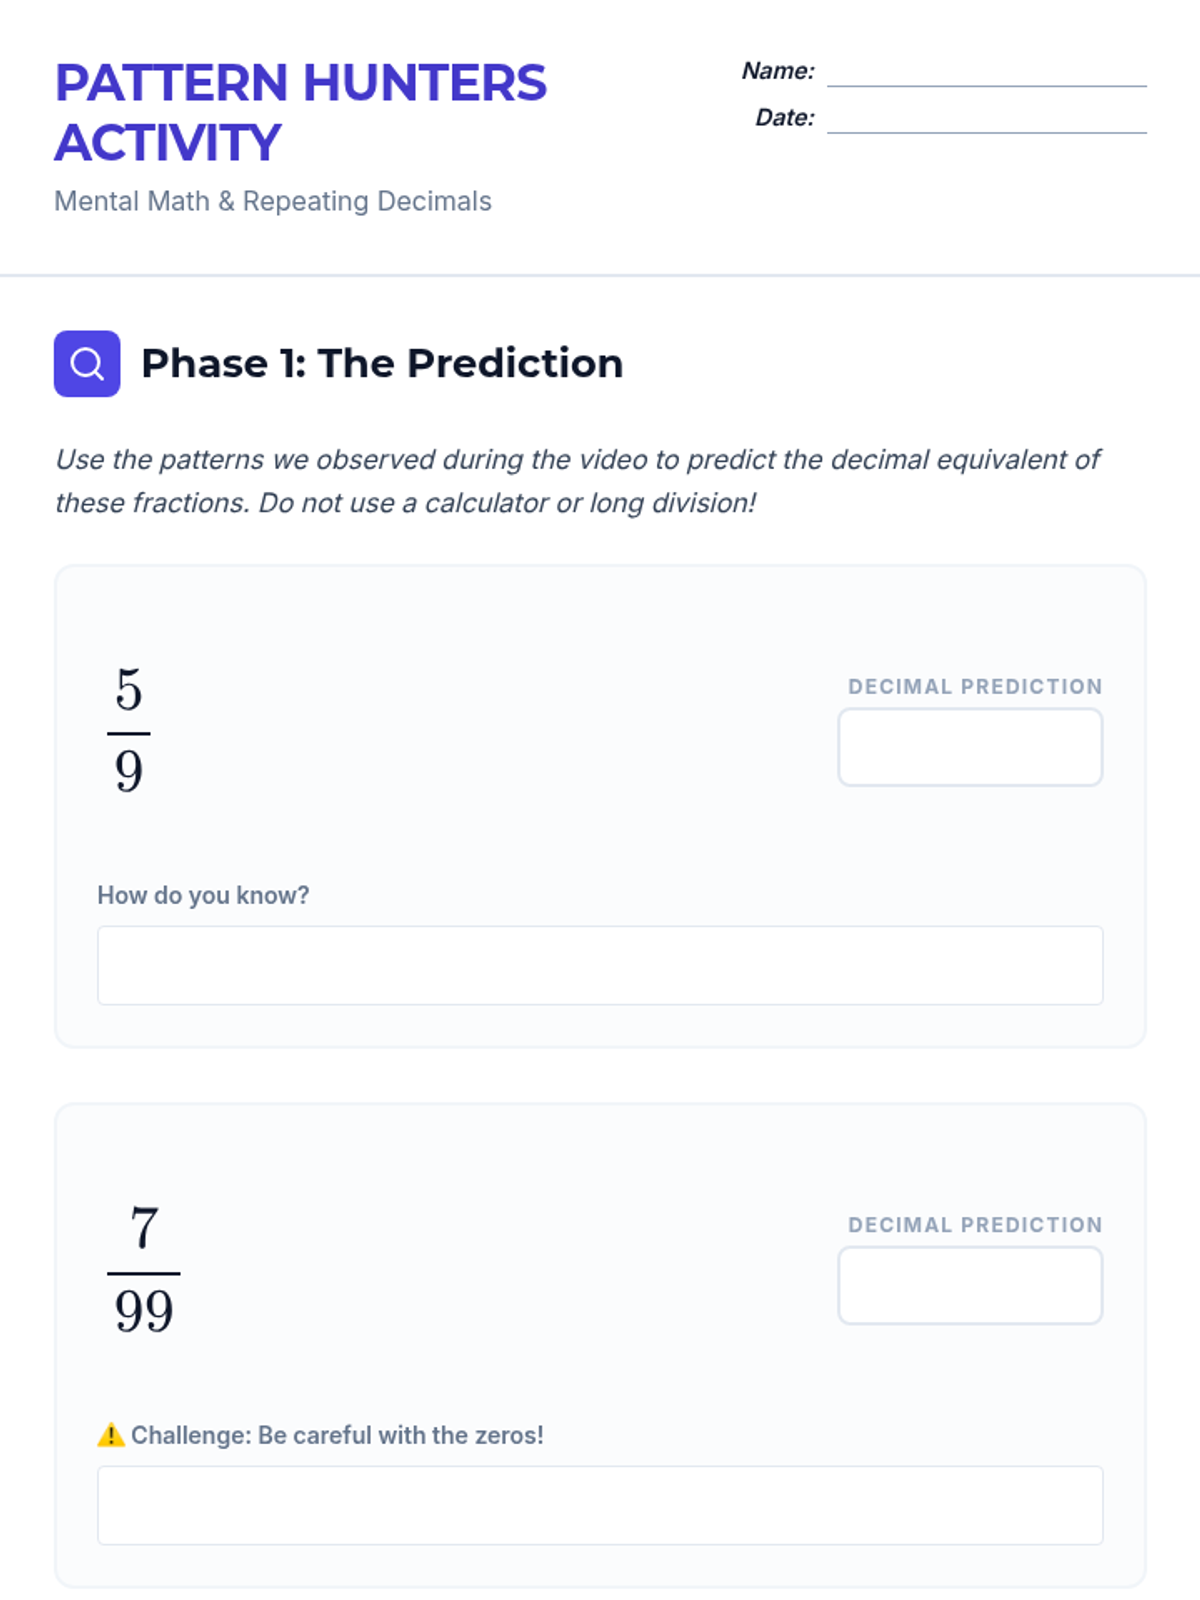Click the 'Mental Math & Repeating Decimals' subtitle

273,201
